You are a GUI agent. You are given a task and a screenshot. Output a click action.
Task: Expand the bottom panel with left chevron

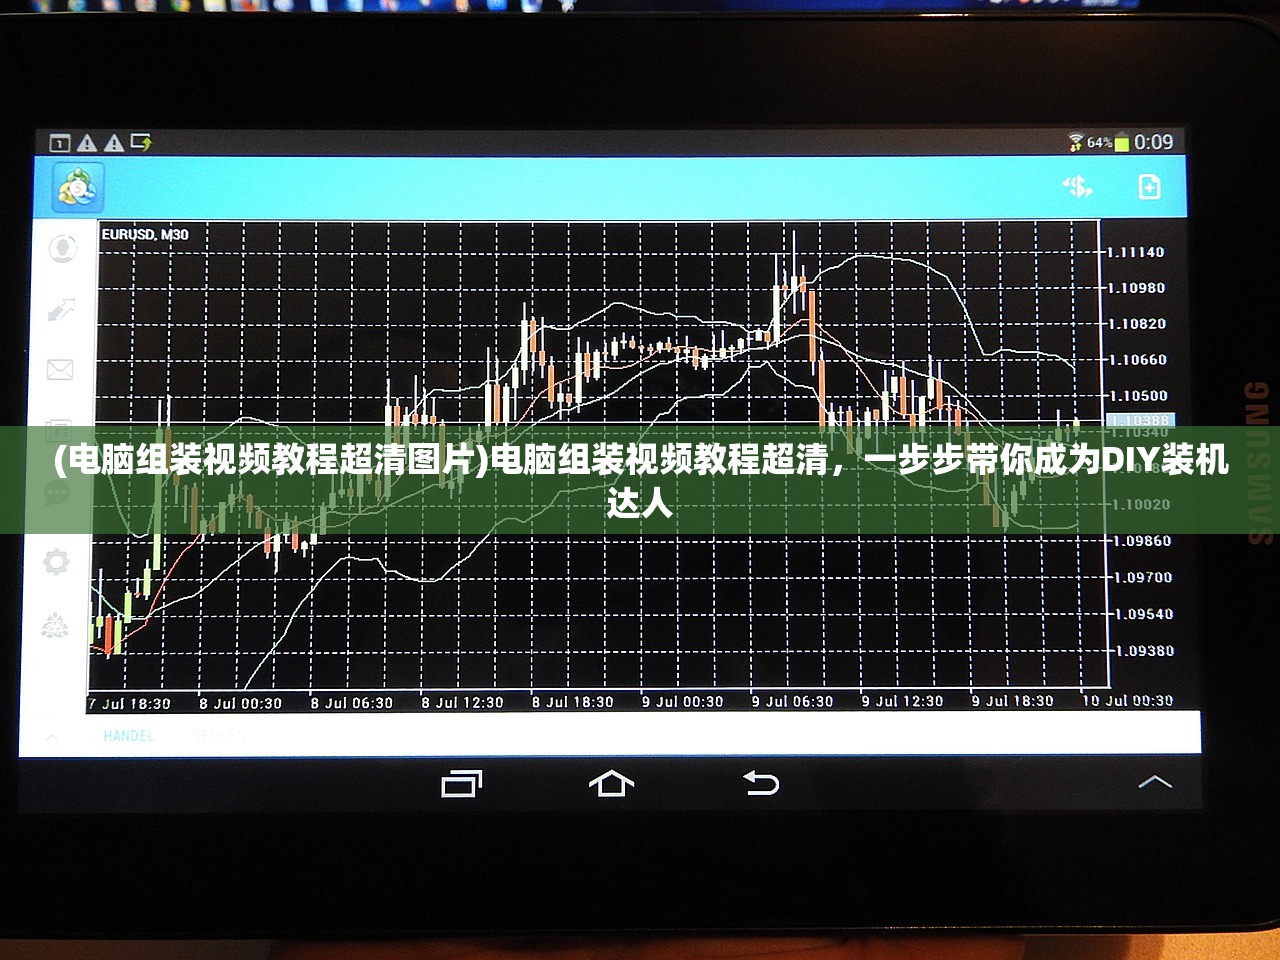click(52, 737)
